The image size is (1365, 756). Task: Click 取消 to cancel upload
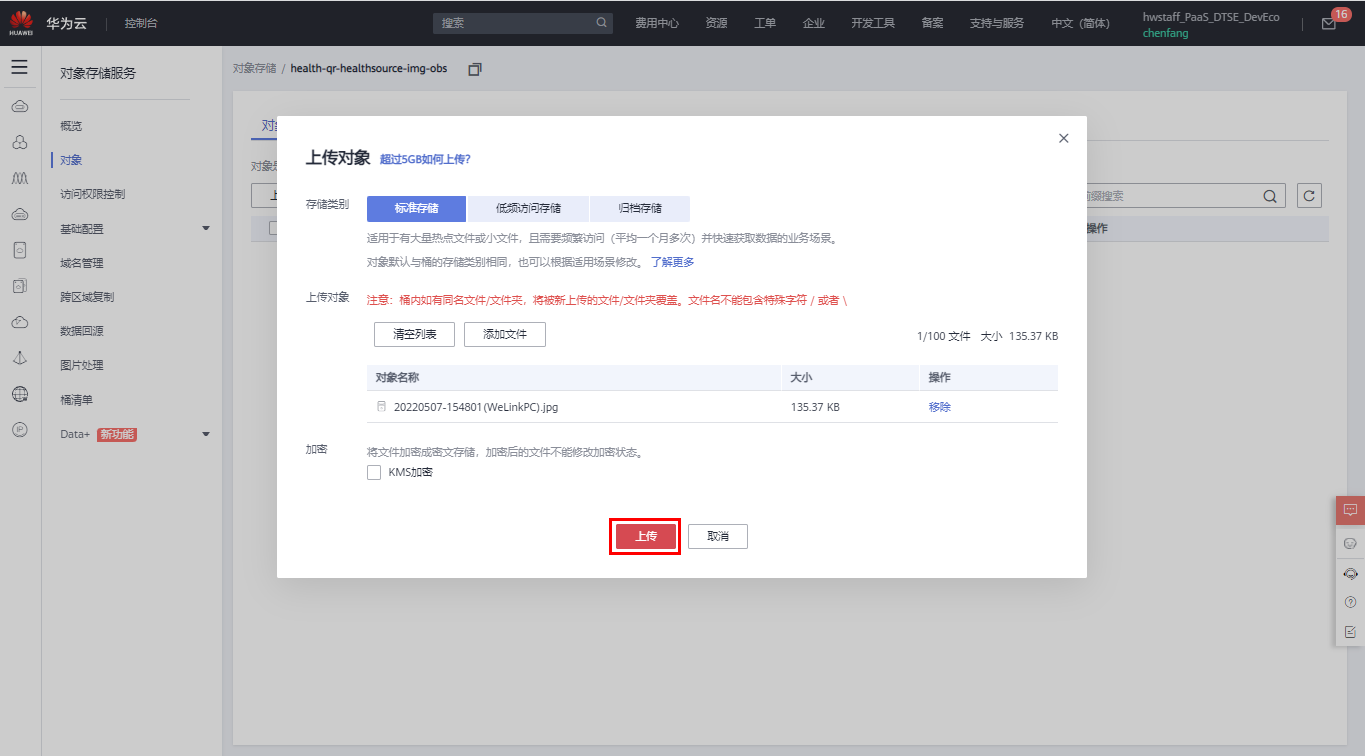tap(718, 536)
